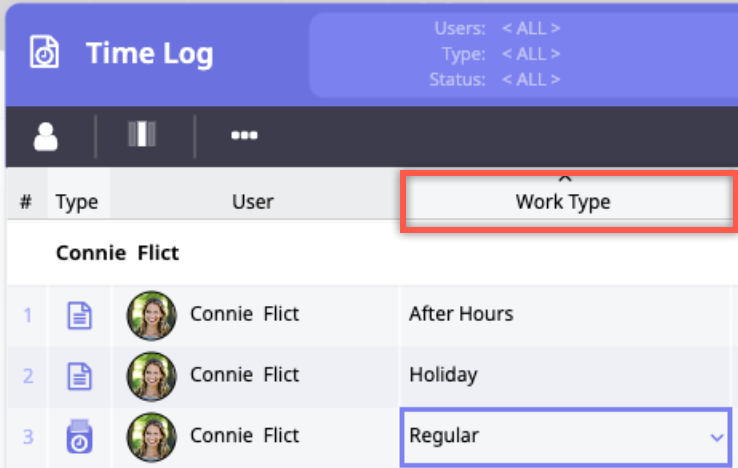Click Connie Flict's avatar in row 1
The image size is (738, 468).
tap(151, 315)
